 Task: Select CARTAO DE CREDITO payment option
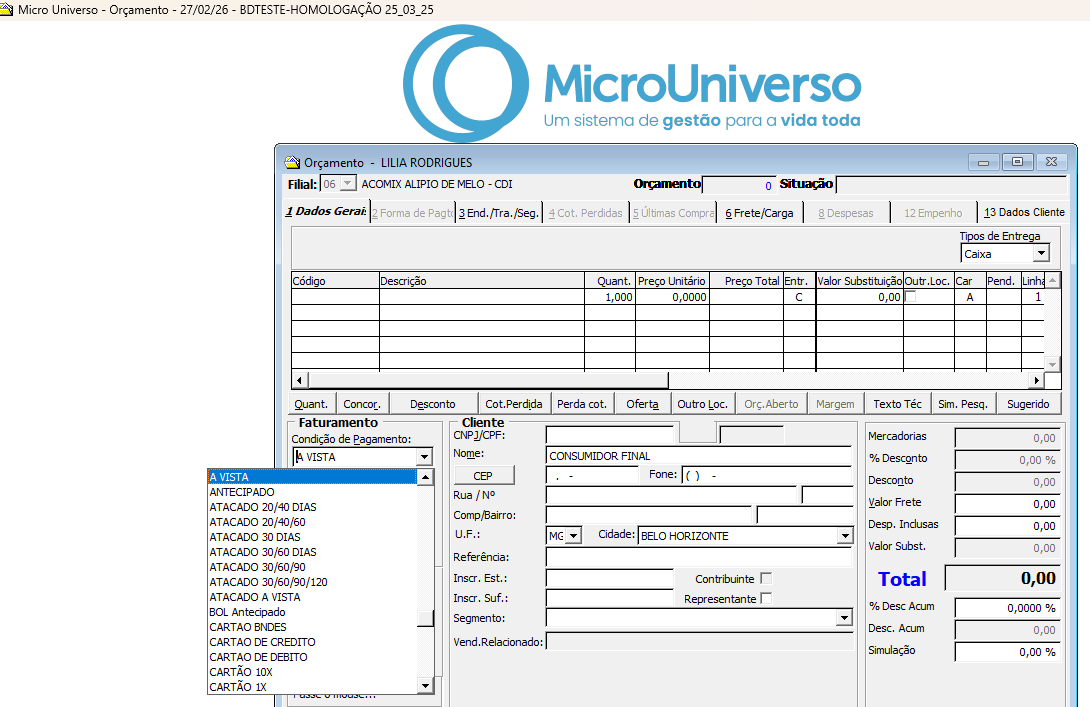(262, 642)
